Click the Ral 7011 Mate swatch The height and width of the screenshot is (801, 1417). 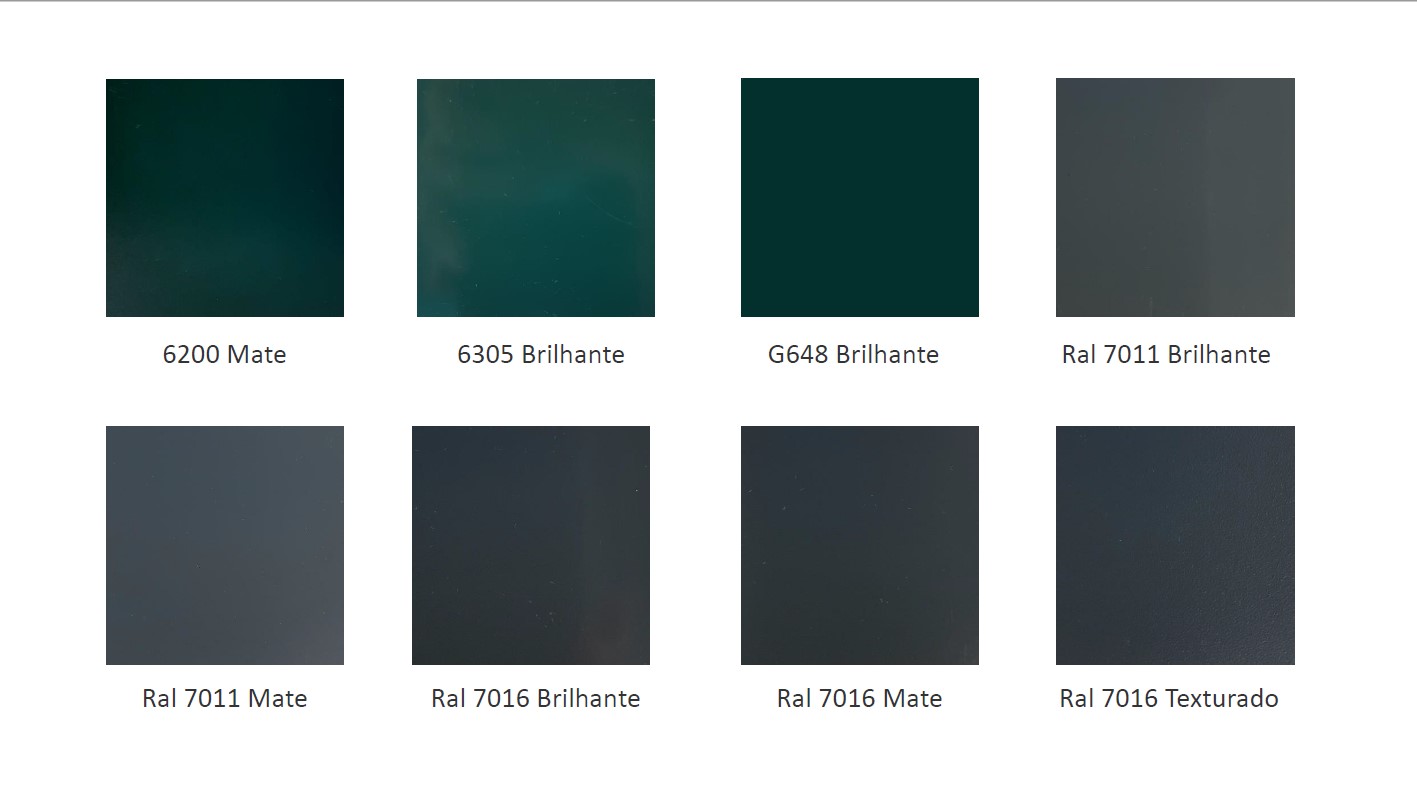pos(225,545)
